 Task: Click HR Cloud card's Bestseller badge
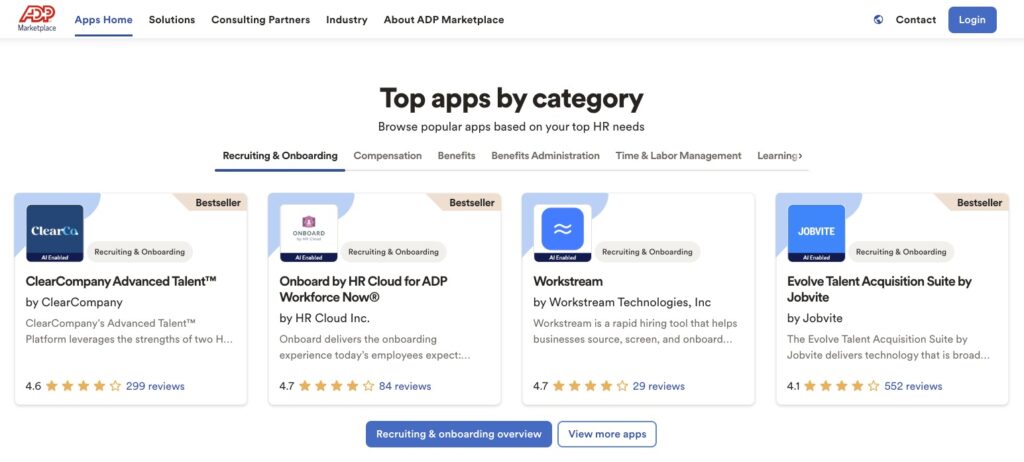(x=466, y=203)
